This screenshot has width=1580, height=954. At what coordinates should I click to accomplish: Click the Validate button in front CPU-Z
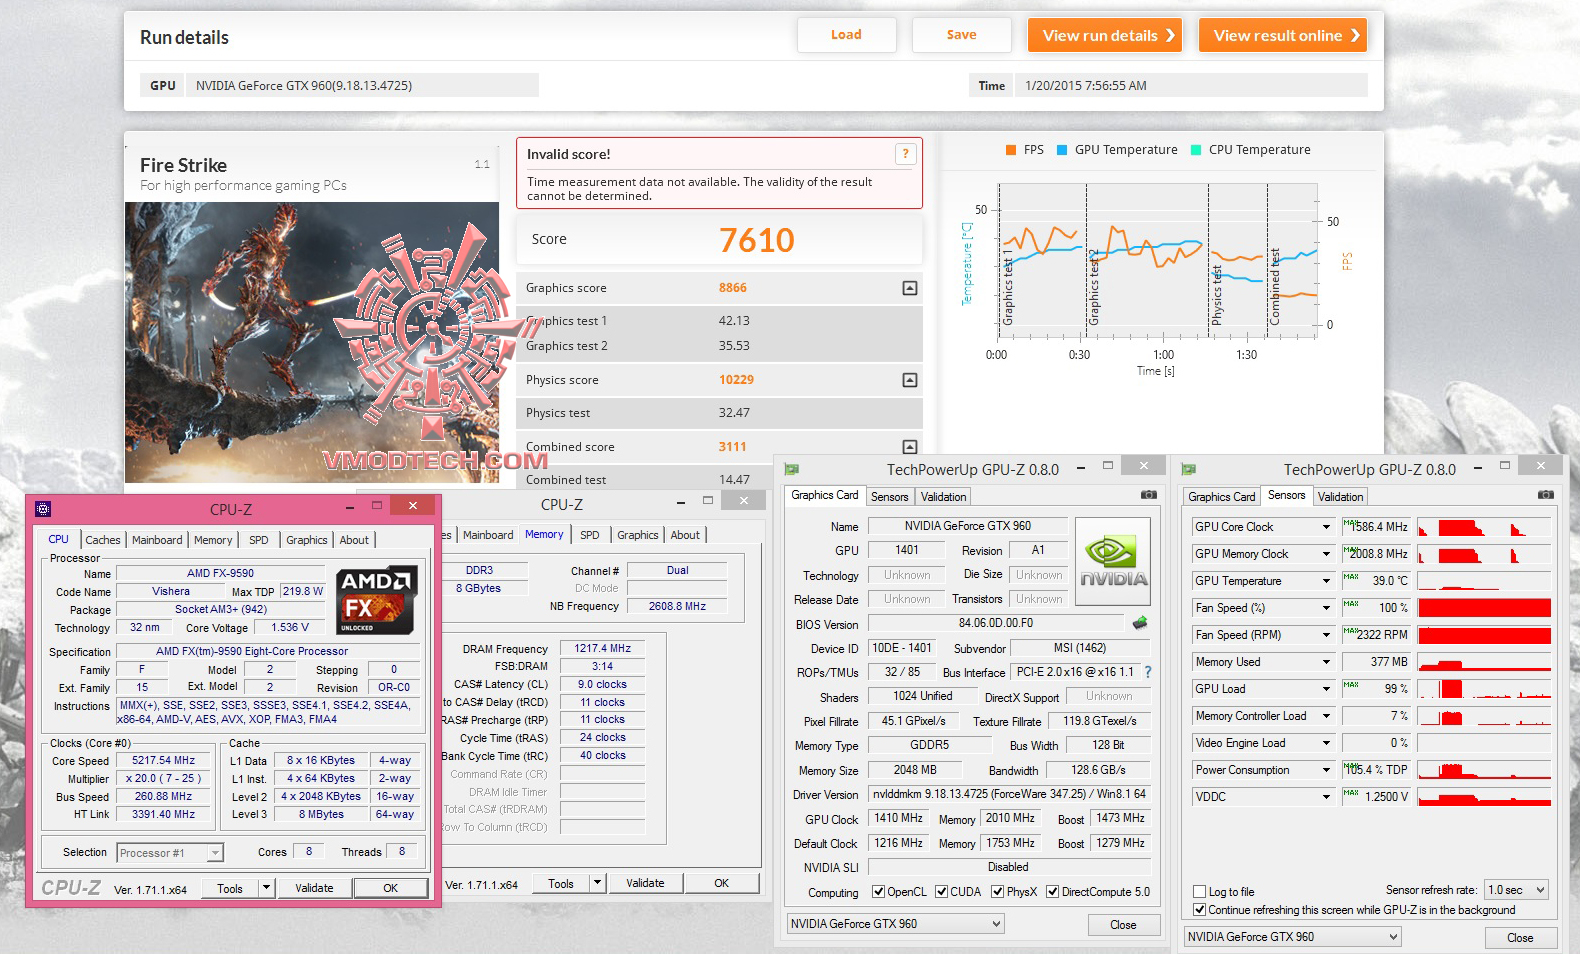coord(314,888)
